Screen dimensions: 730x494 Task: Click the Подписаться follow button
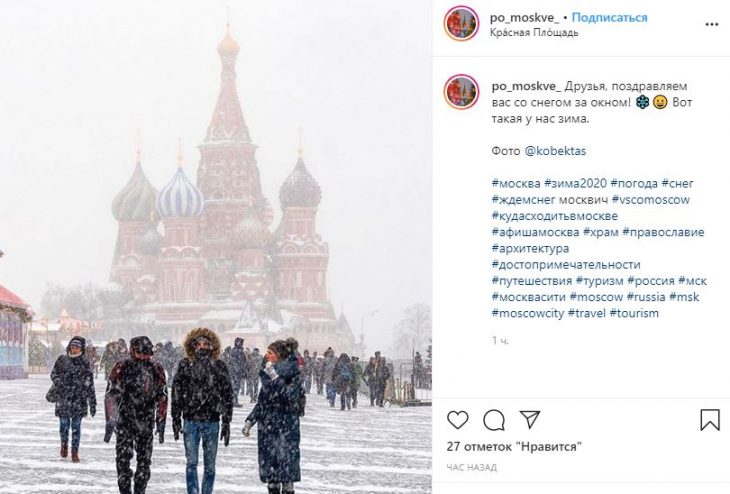609,18
